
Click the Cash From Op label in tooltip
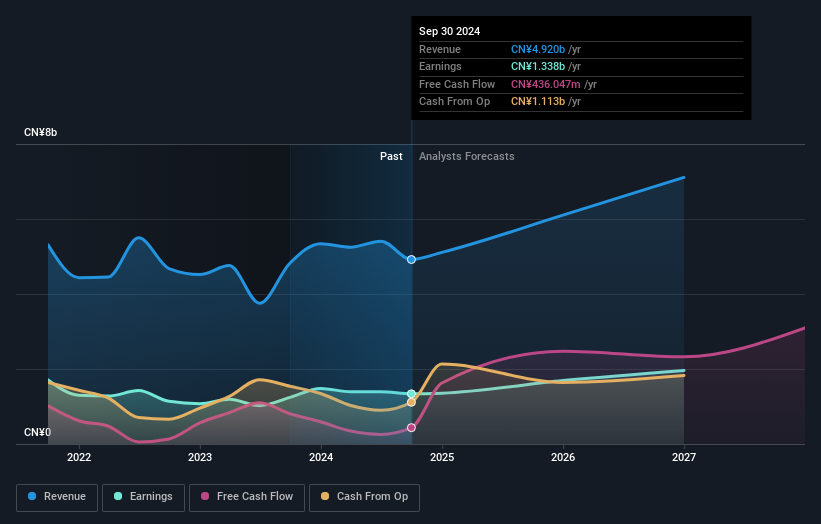(454, 102)
